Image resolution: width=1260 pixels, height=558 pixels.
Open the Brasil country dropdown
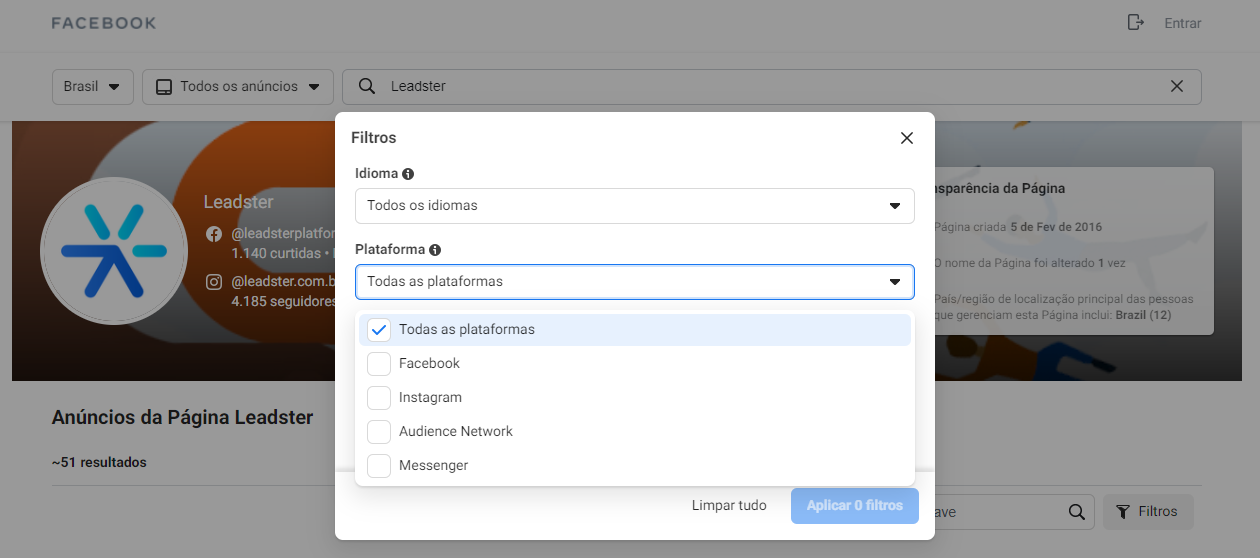(x=92, y=86)
